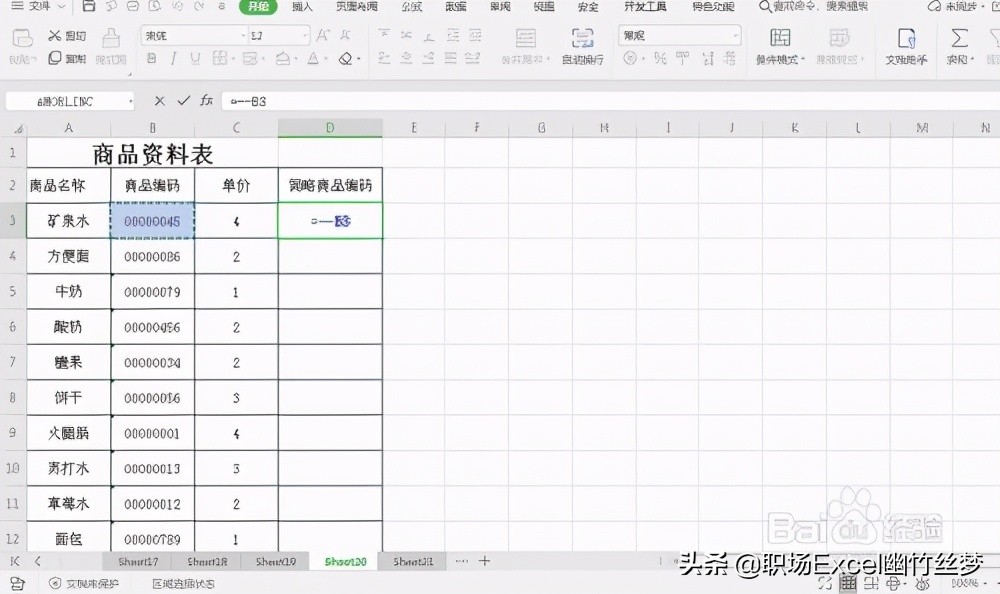Undo the last action
This screenshot has width=1000, height=594.
point(177,6)
